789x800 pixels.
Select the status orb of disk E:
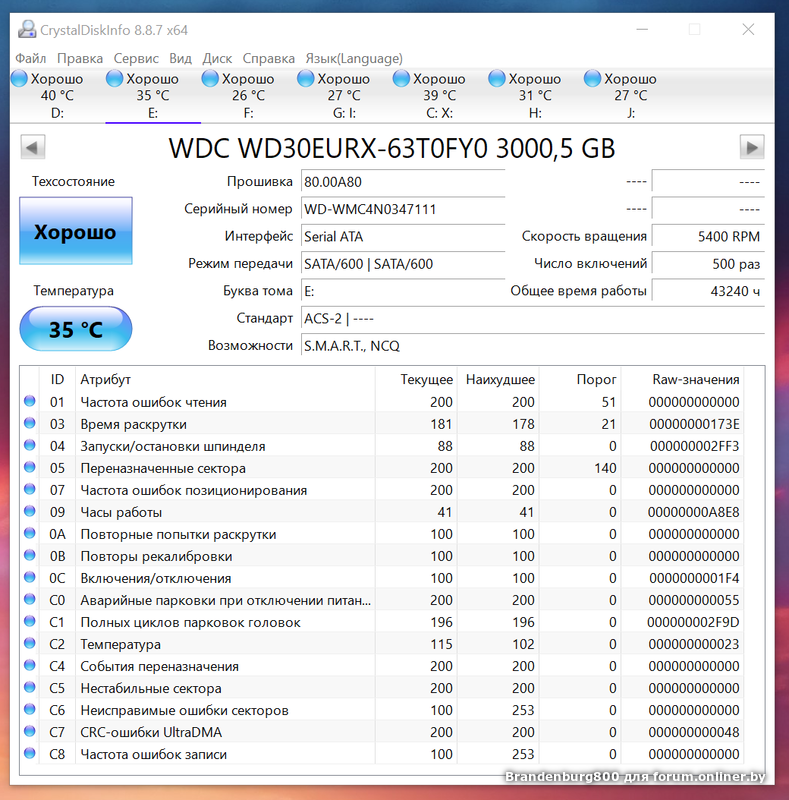pos(114,79)
